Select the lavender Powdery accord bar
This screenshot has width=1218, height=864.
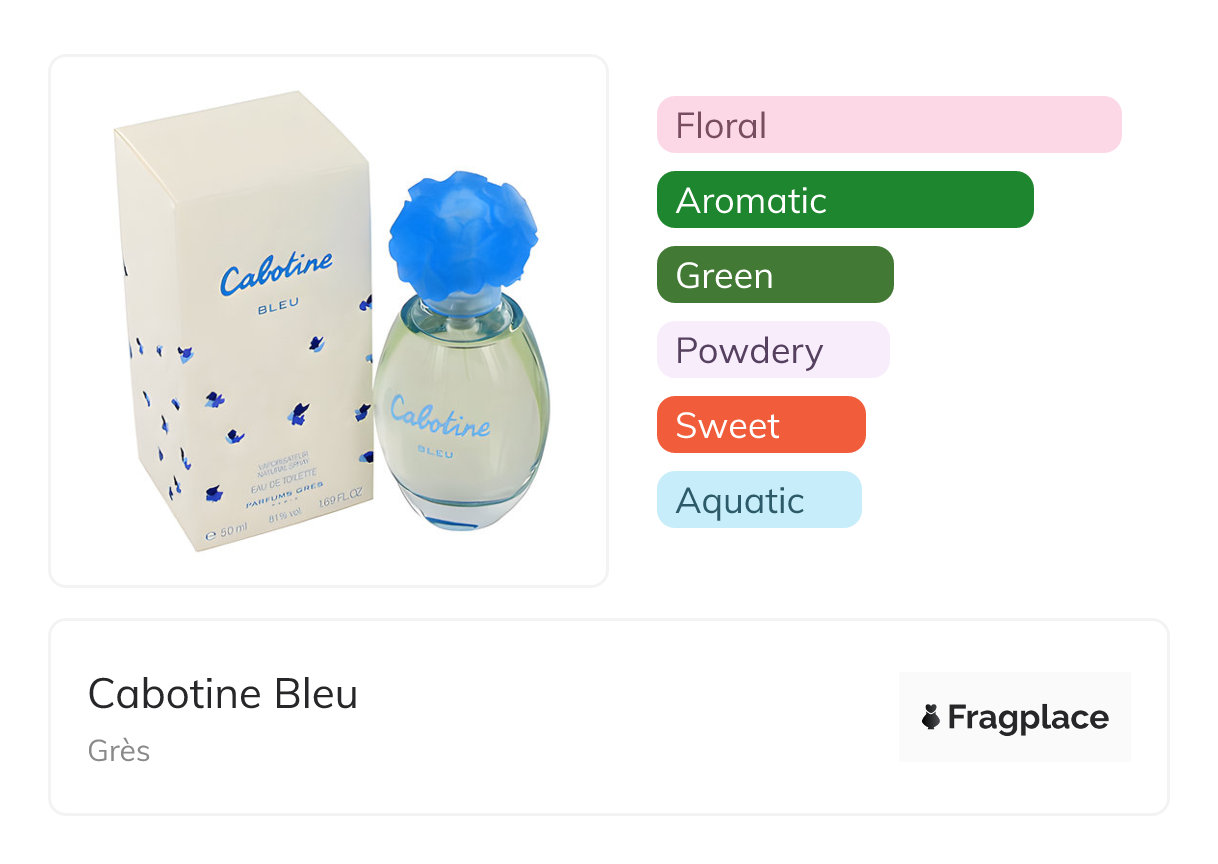(772, 350)
